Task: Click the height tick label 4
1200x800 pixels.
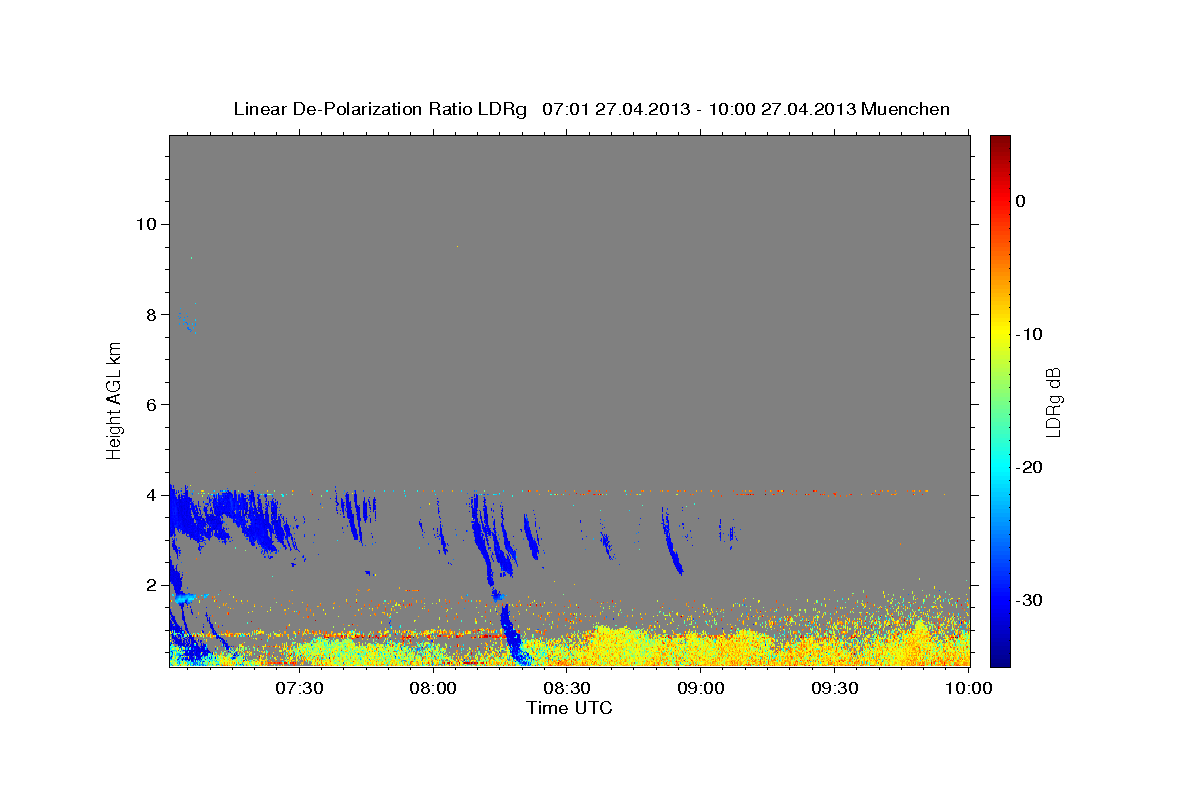Action: (150, 495)
